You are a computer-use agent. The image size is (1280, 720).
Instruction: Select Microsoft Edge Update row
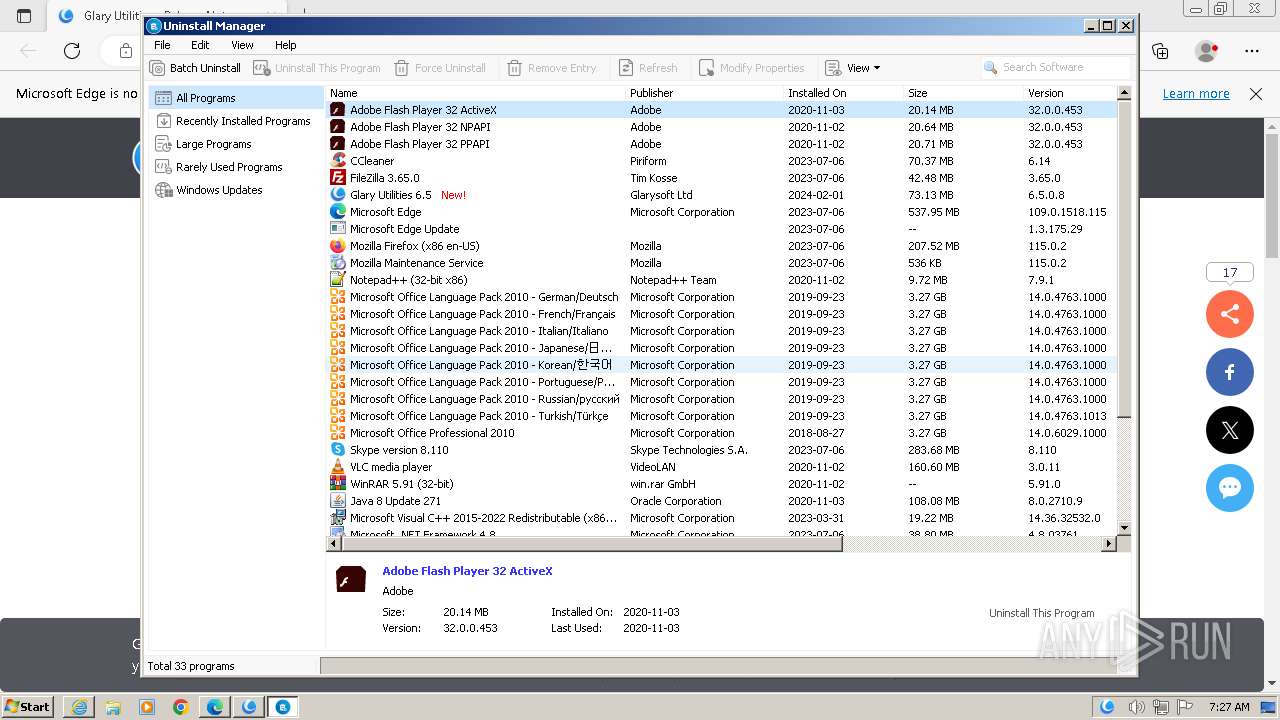click(722, 229)
